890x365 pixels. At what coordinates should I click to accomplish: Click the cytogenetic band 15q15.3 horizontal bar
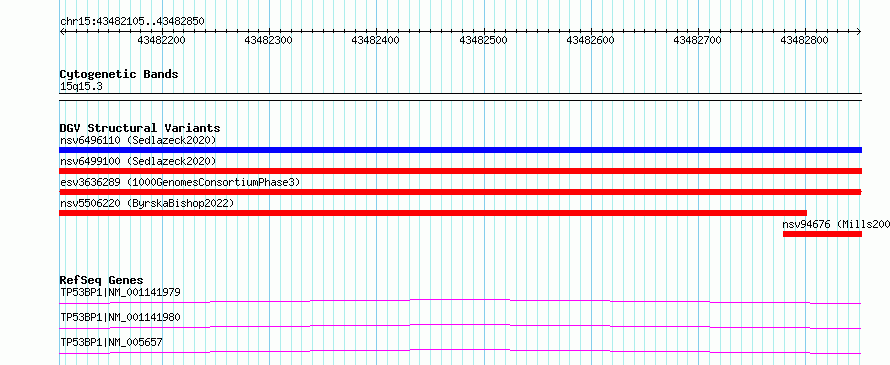(x=460, y=97)
